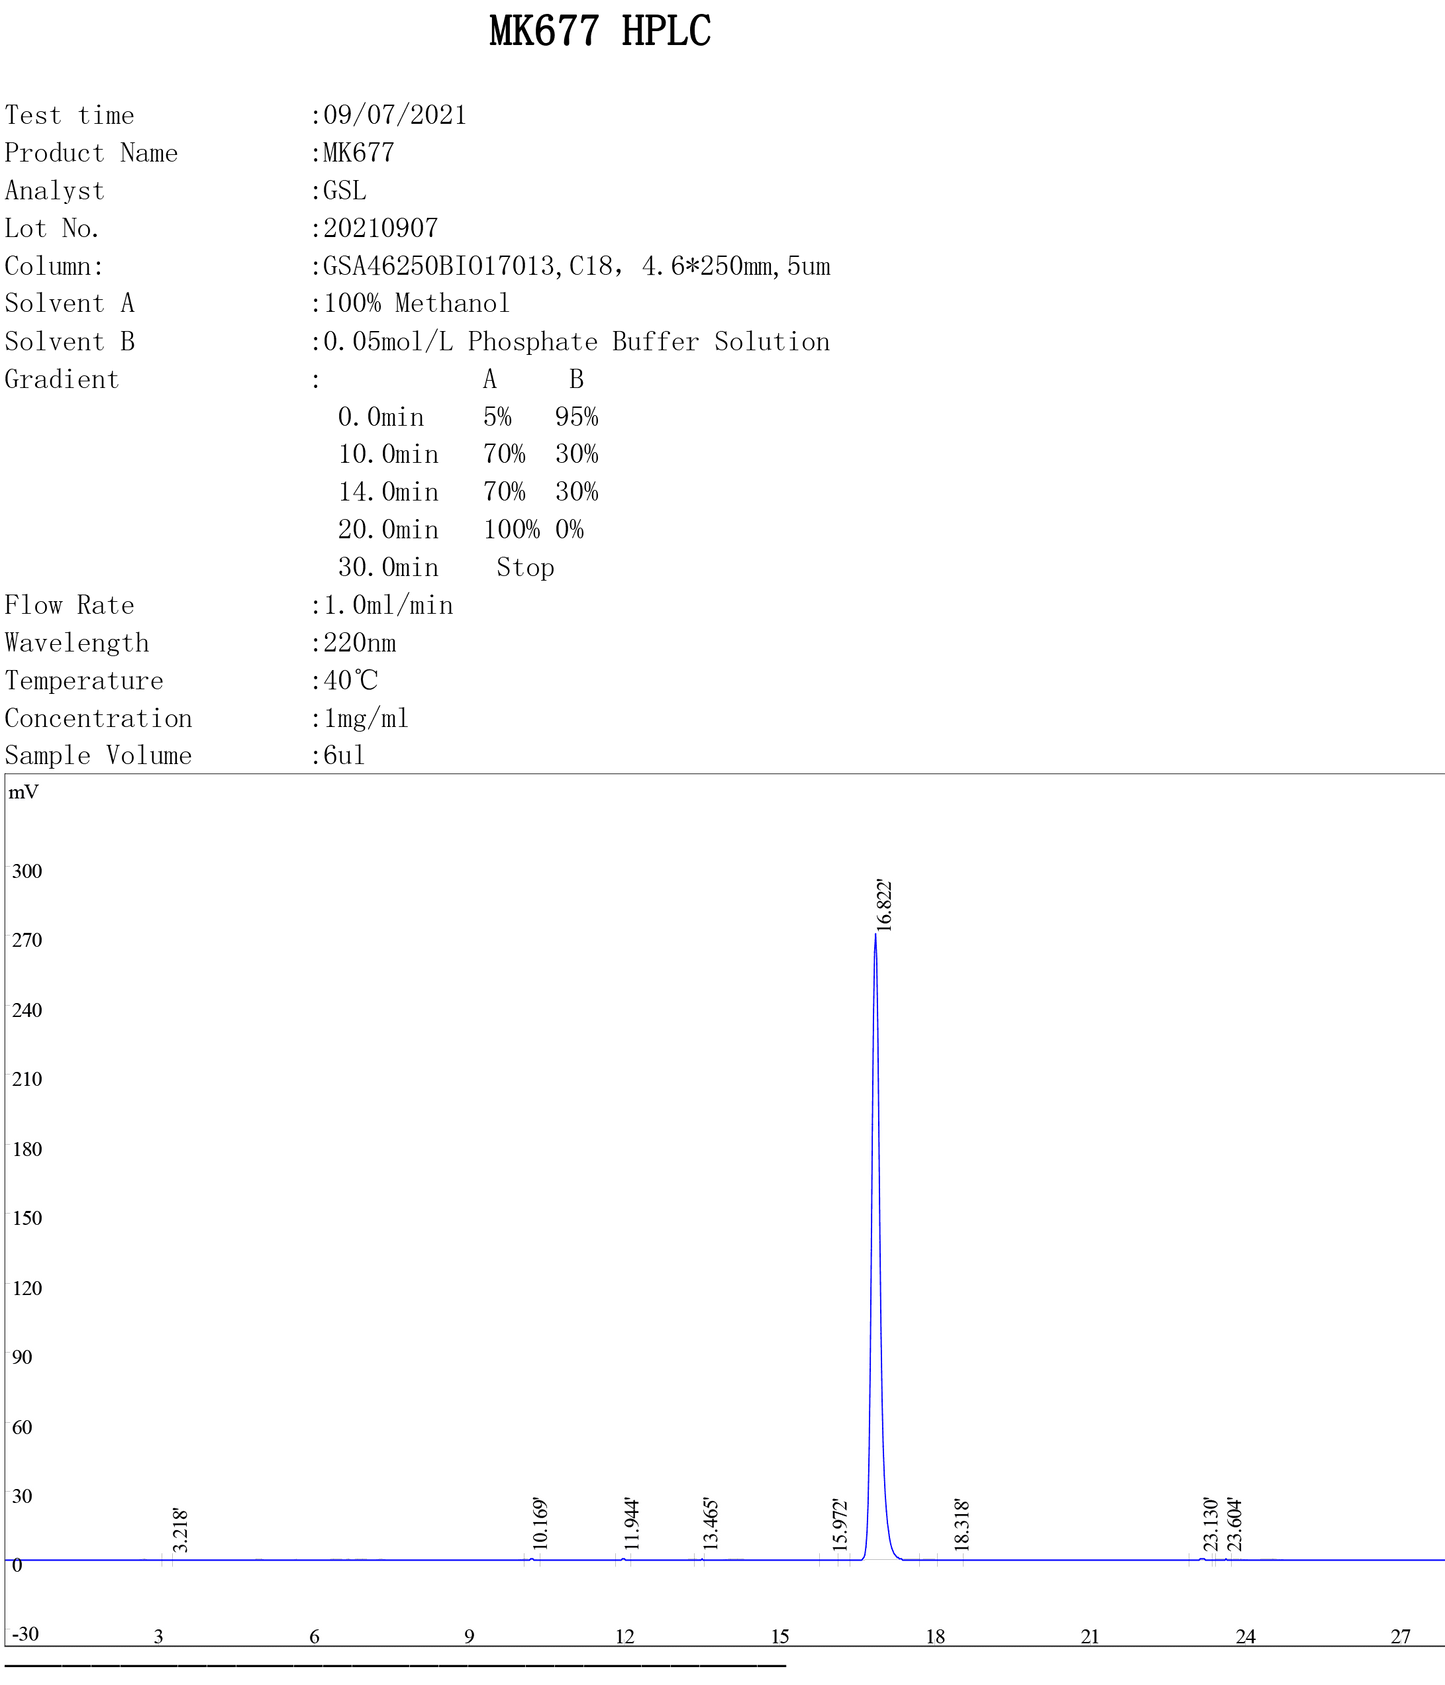Select the column description GSA46250BIO17013,C18

[467, 266]
